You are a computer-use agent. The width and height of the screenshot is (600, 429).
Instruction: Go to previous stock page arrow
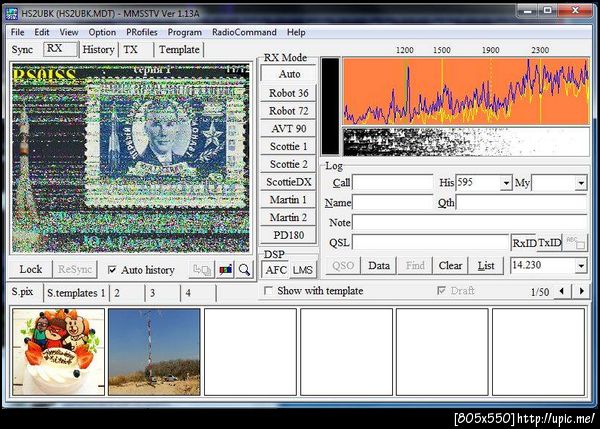(x=561, y=291)
